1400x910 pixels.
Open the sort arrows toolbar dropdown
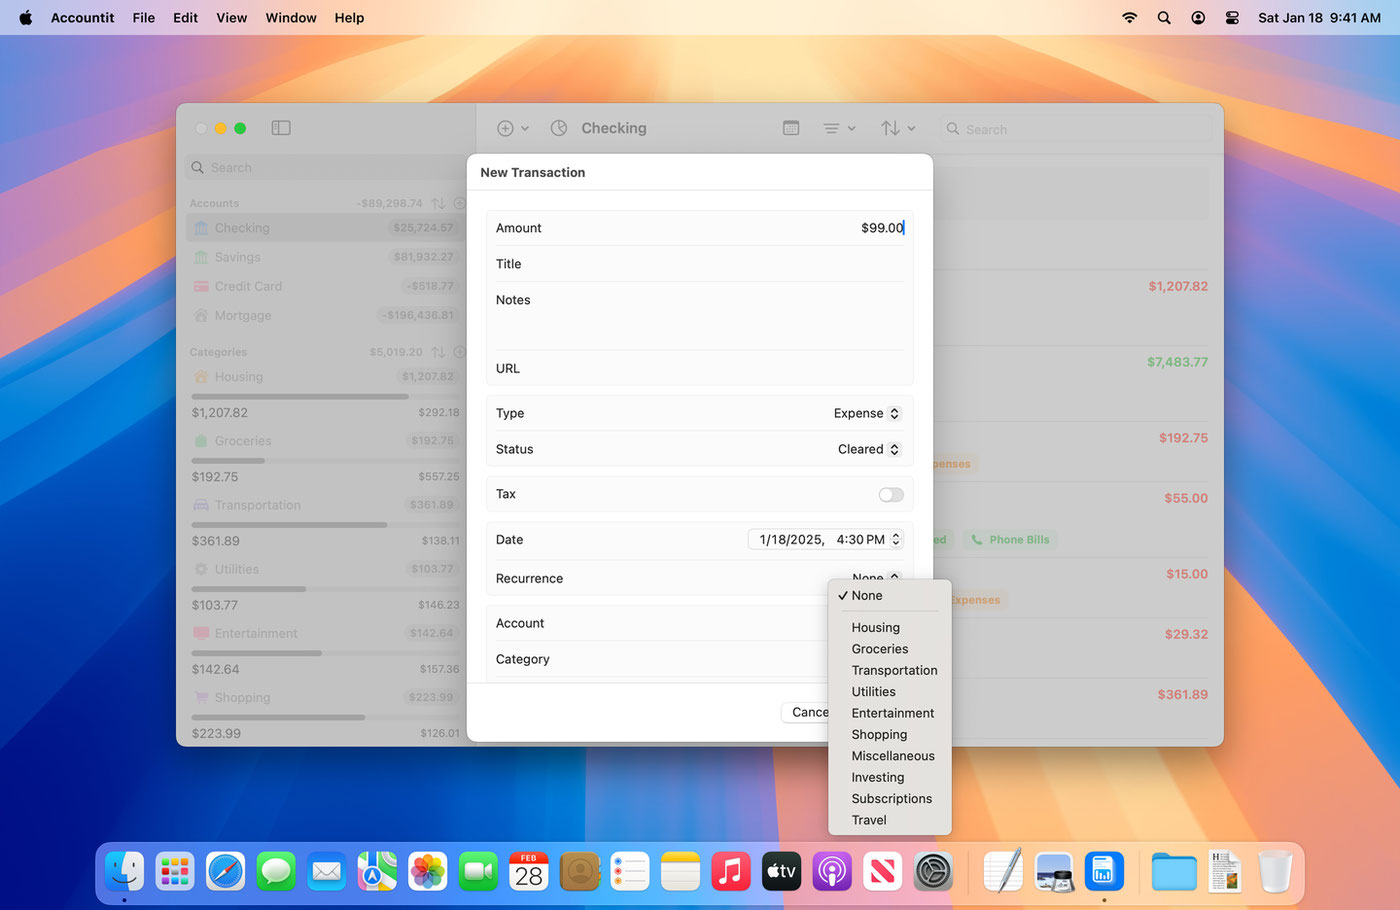coord(898,128)
